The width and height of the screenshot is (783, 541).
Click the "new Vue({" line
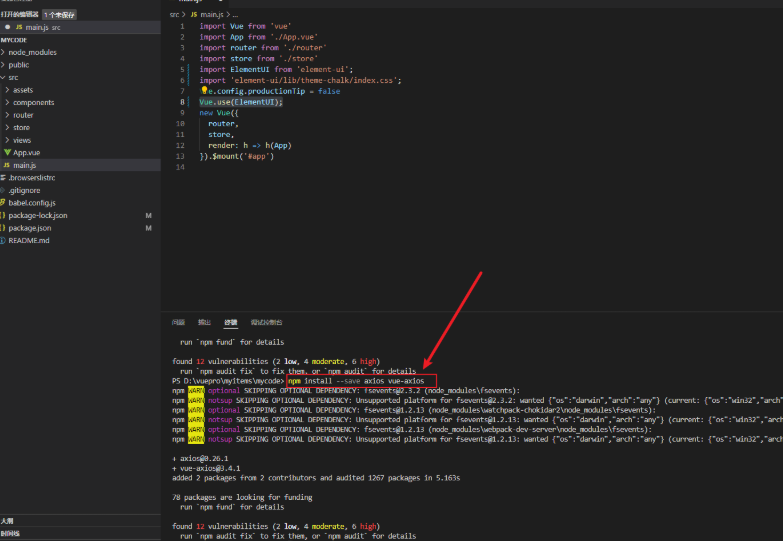tap(219, 113)
